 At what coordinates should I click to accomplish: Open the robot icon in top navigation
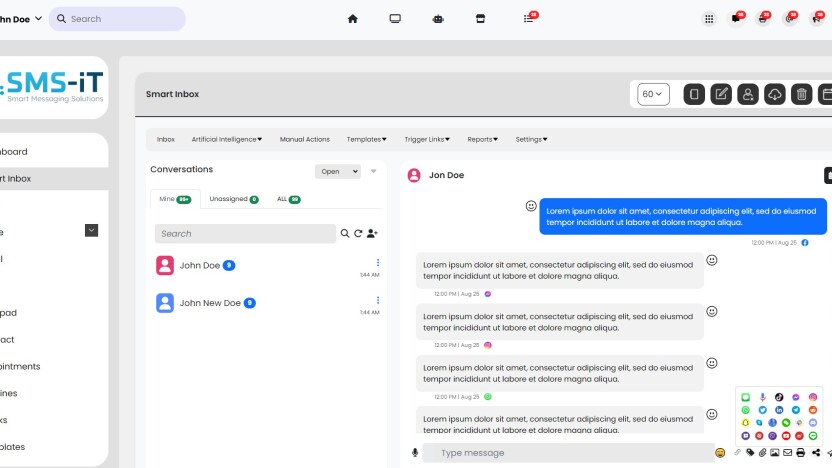(x=438, y=19)
